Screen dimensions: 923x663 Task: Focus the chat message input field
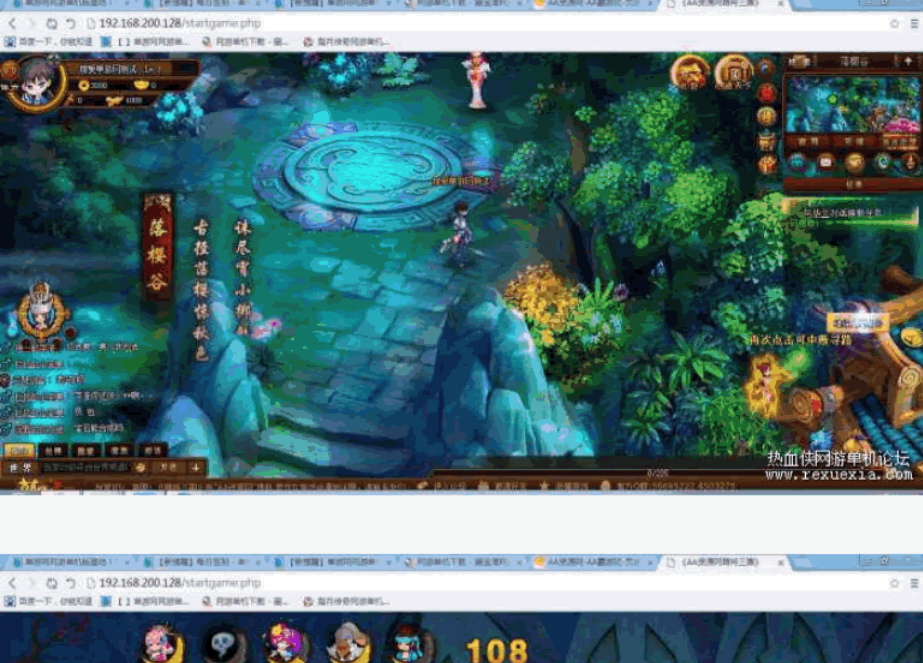coord(86,468)
